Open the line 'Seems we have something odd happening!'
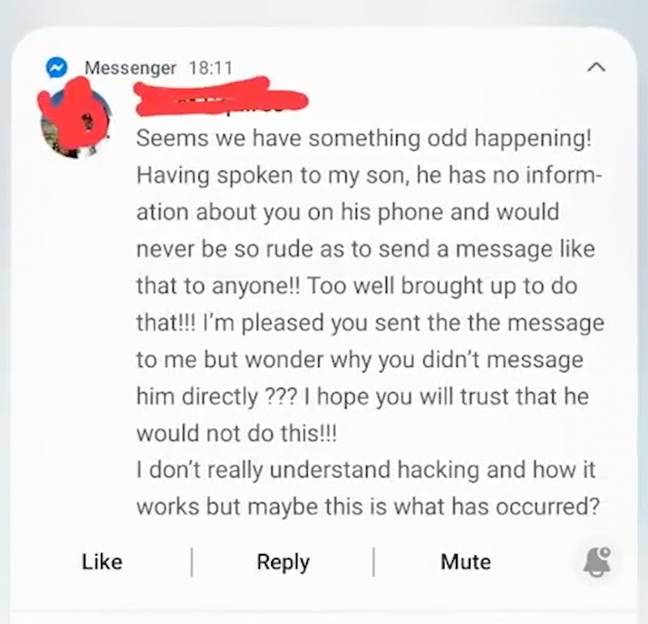648x624 pixels. click(x=364, y=138)
